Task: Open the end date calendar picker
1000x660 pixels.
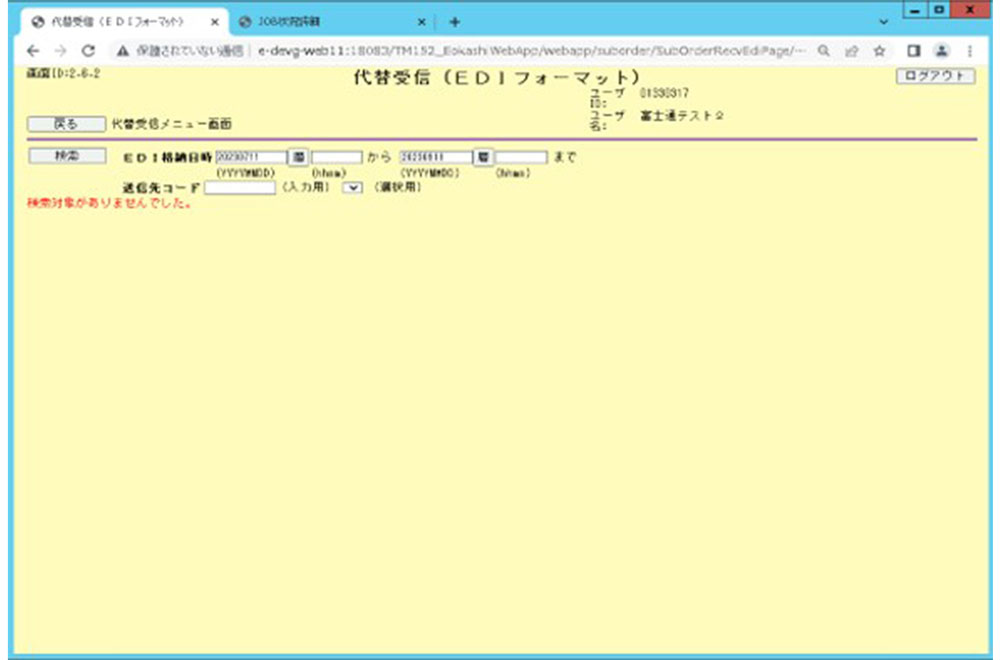Action: tap(482, 157)
